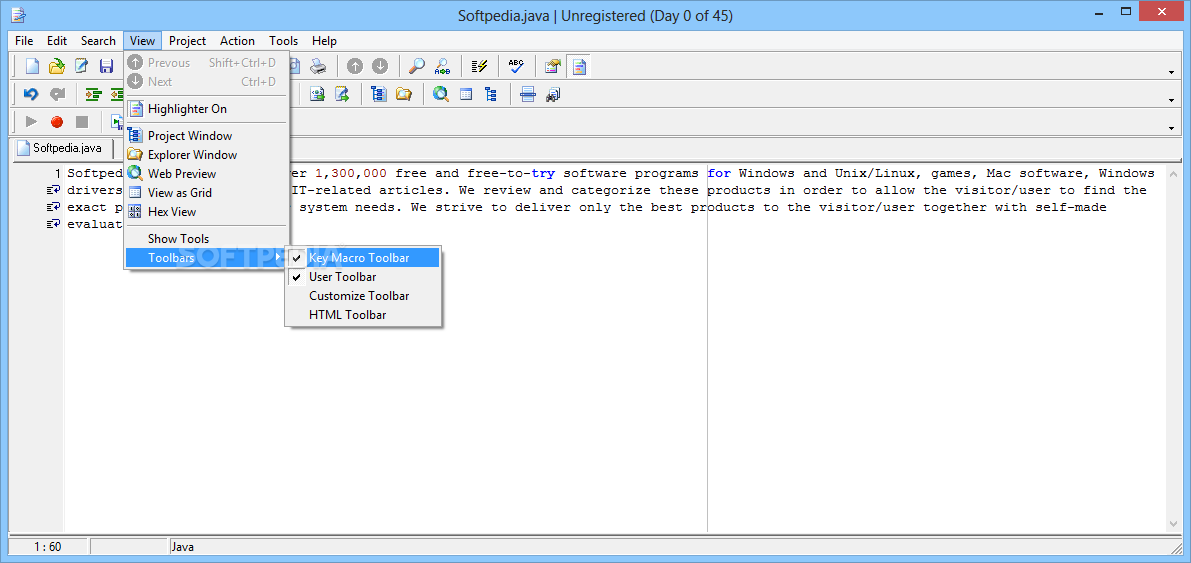
Task: Choose View as Grid menu entry
Action: [x=206, y=192]
